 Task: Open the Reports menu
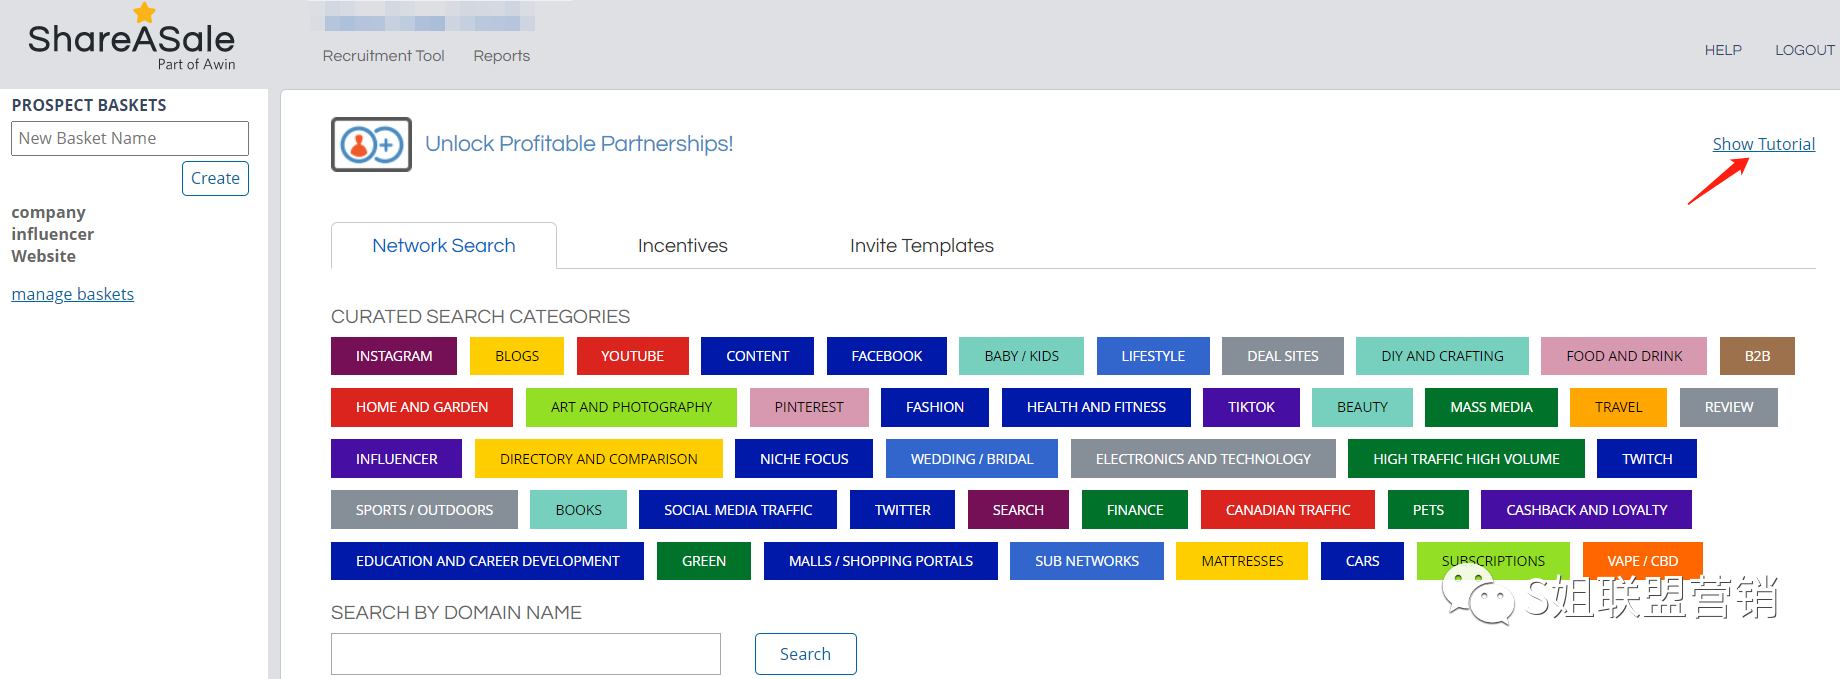[501, 56]
